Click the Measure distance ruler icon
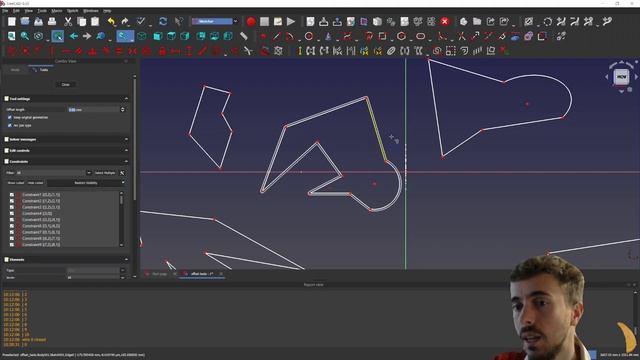This screenshot has width=640, height=360. click(x=244, y=36)
